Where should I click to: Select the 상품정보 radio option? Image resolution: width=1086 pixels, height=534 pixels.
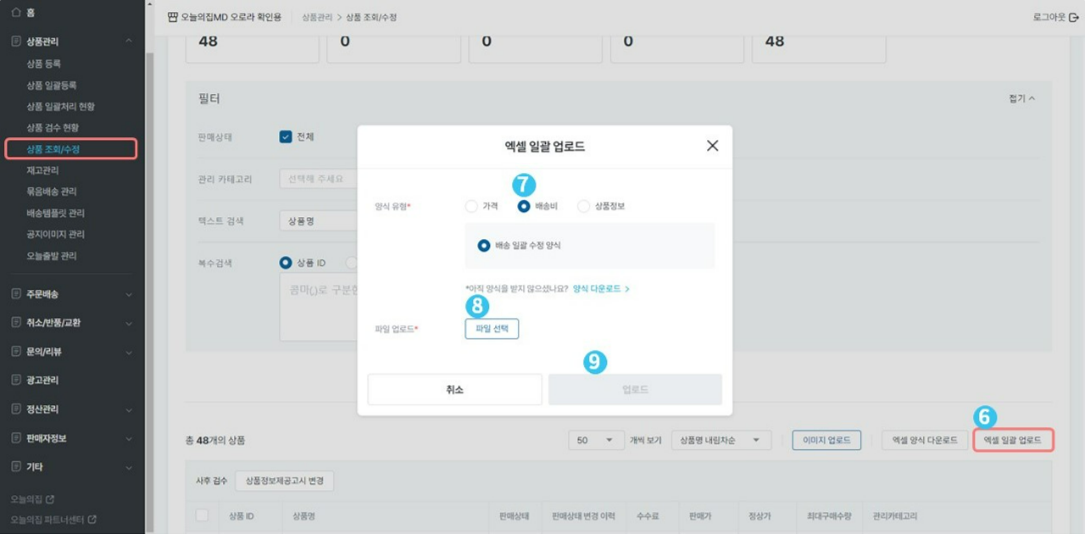click(583, 206)
